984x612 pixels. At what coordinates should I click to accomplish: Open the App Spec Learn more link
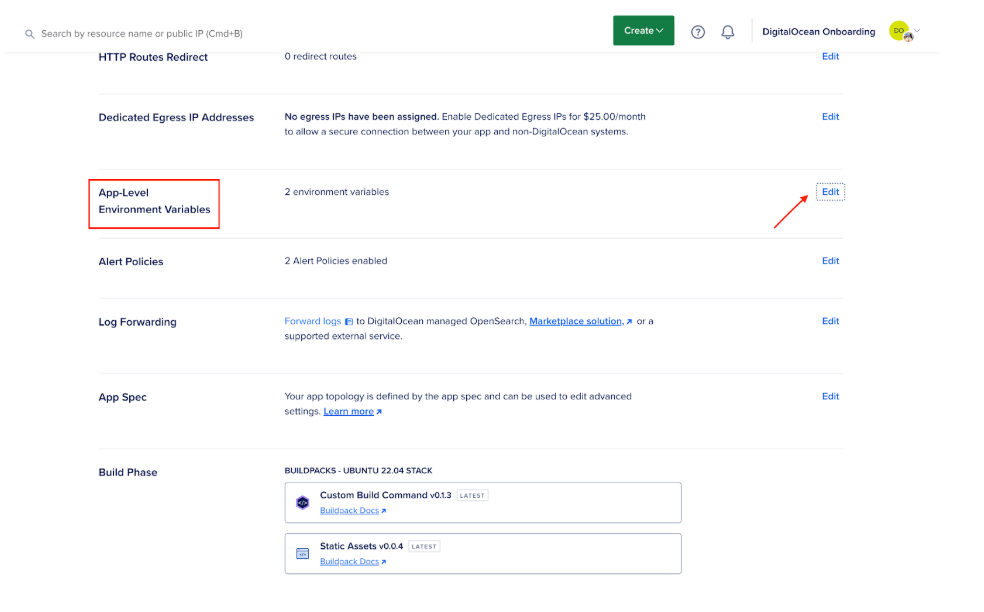pyautogui.click(x=348, y=412)
